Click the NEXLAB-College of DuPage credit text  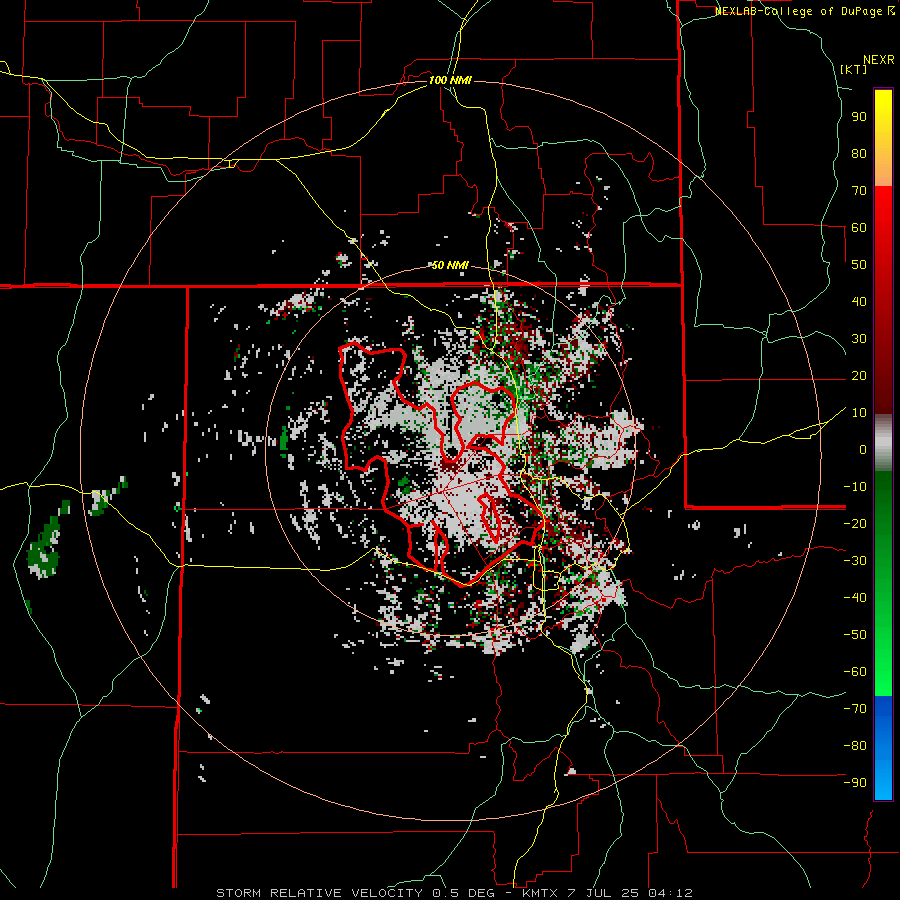(x=799, y=11)
